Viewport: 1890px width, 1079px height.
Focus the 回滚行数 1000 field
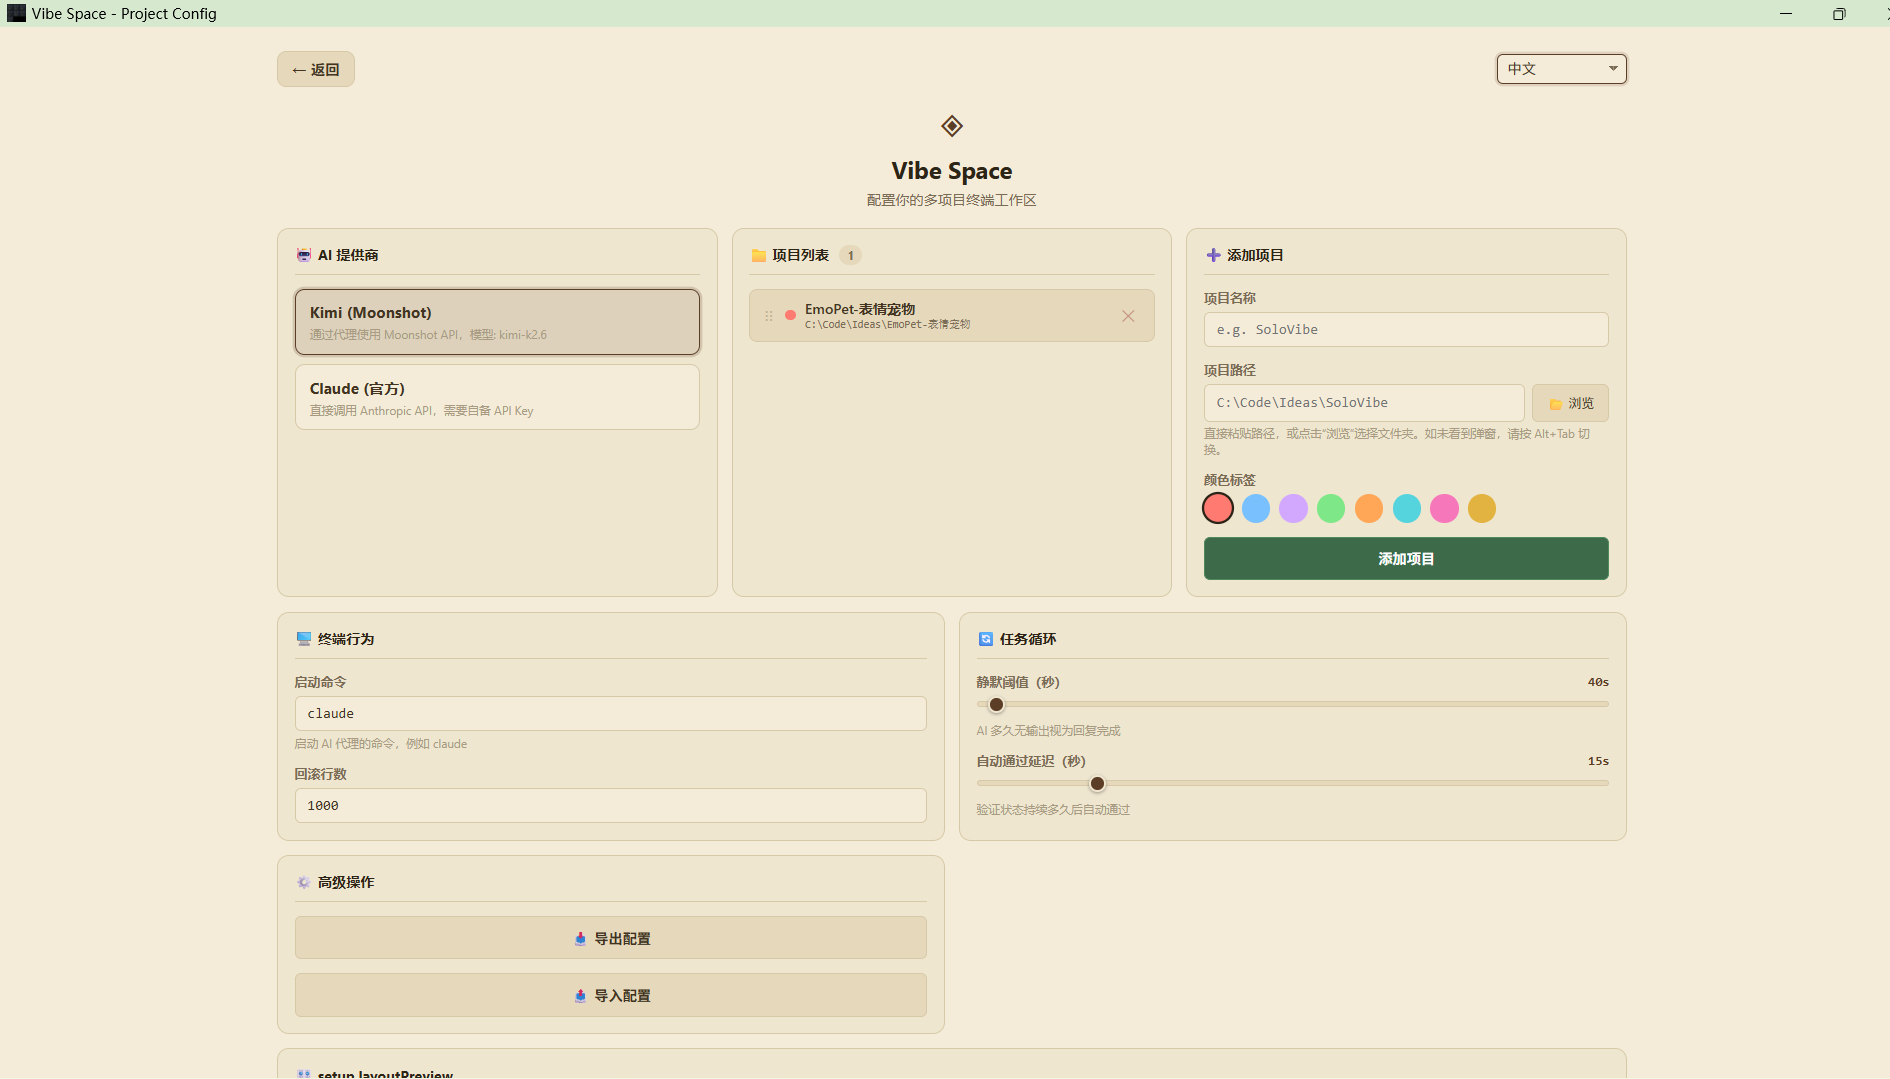pyautogui.click(x=611, y=805)
